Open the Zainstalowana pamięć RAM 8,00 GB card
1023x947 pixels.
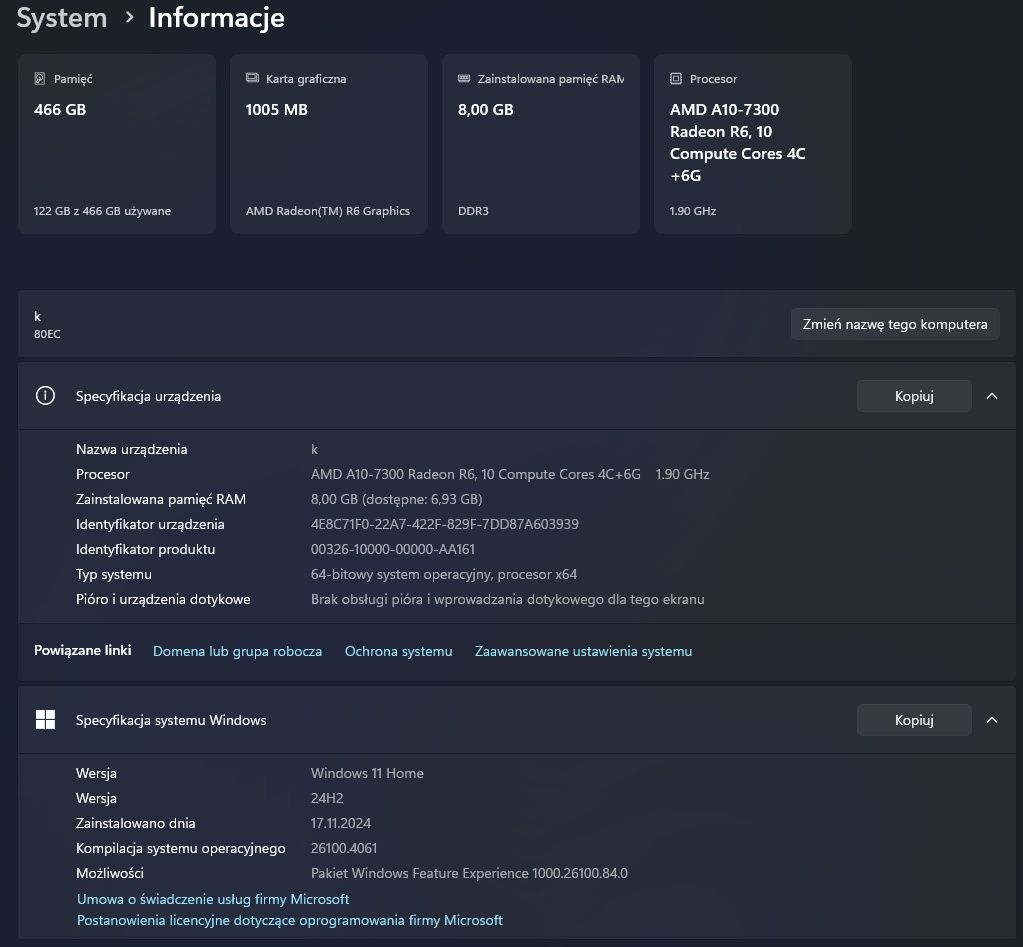coord(541,143)
